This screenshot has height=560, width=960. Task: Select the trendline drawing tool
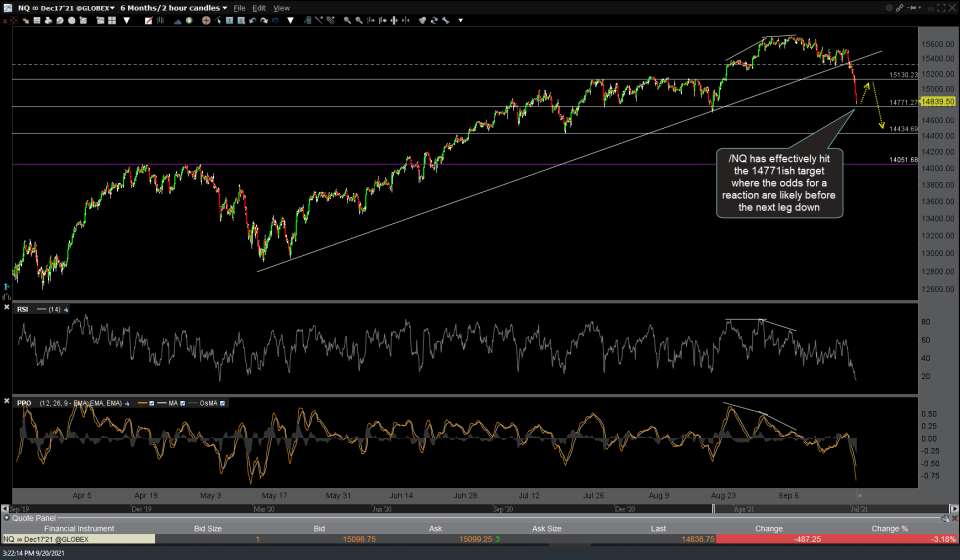tap(319, 20)
